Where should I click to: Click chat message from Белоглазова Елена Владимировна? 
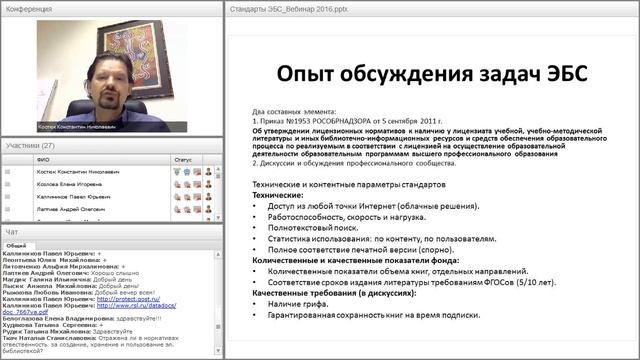[82, 319]
